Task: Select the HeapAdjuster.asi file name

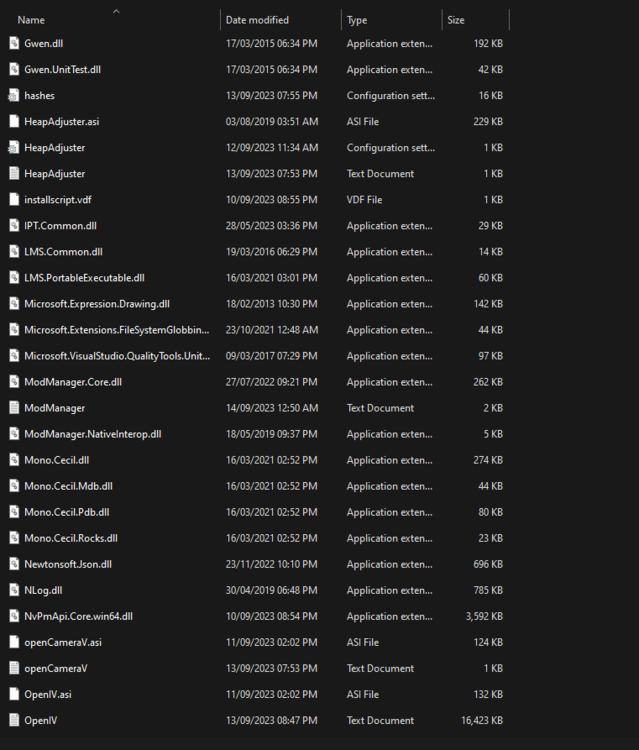Action: [x=62, y=121]
